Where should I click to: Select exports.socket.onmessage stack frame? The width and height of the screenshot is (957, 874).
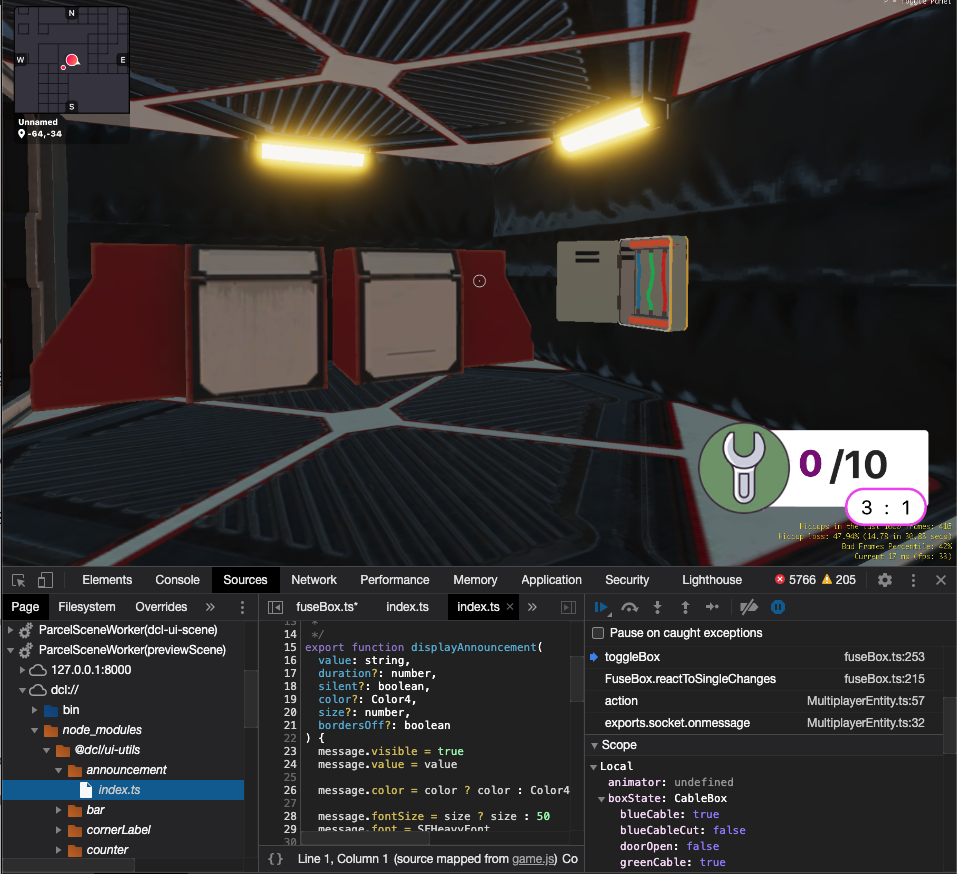tap(764, 723)
